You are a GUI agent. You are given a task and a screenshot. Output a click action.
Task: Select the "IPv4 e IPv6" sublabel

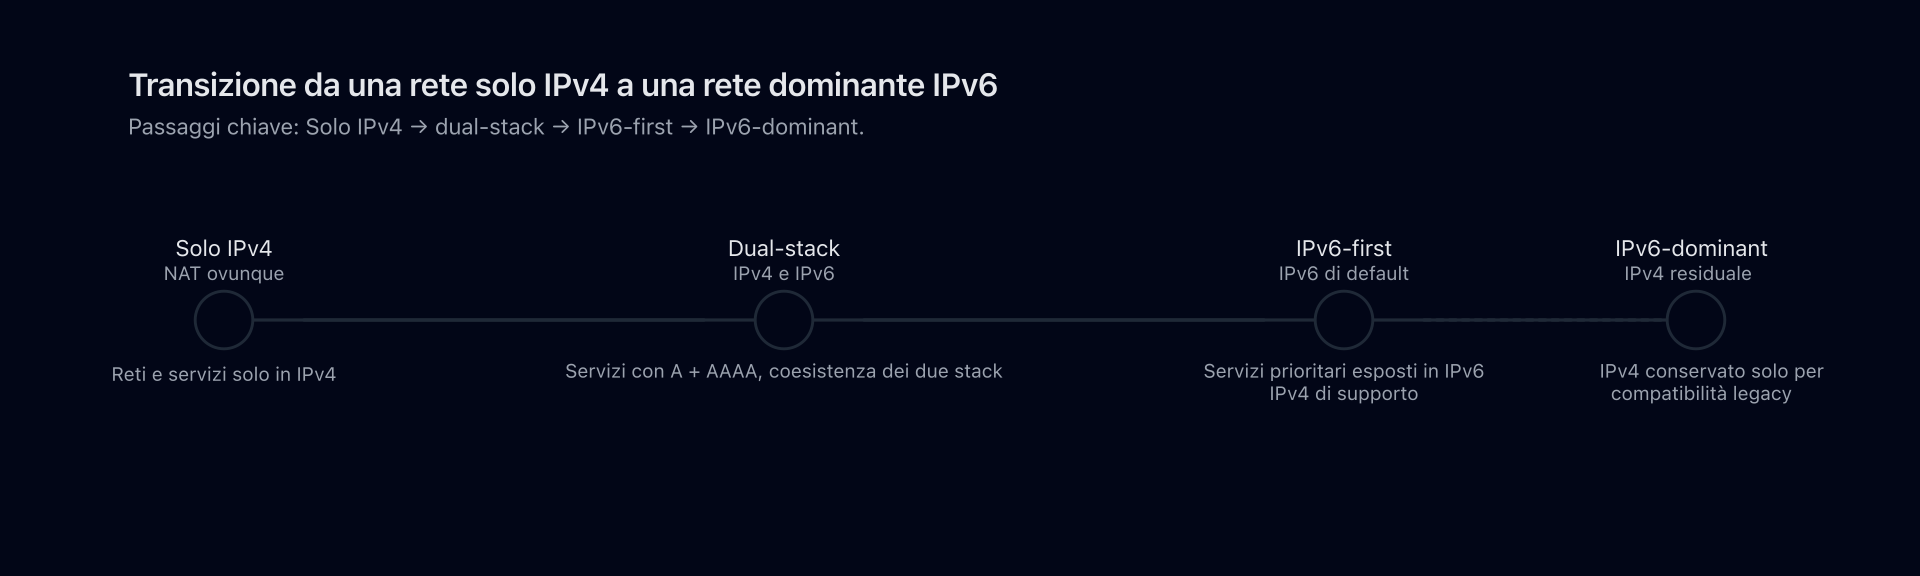pos(784,274)
